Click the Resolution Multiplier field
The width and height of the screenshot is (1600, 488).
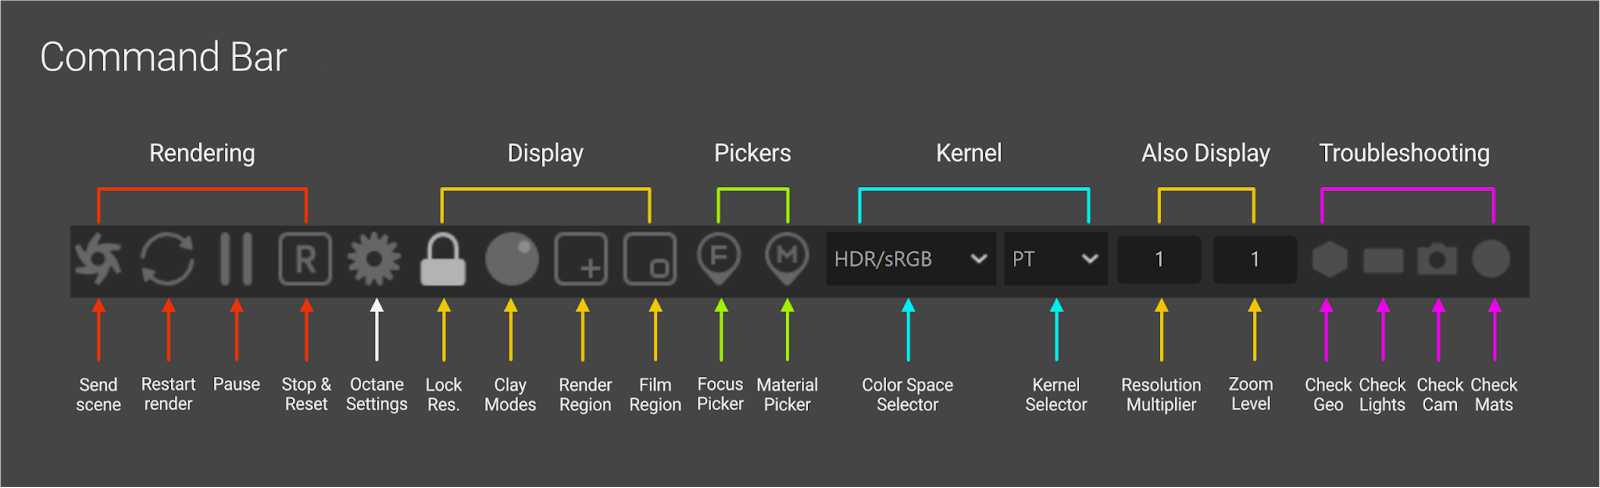1159,259
